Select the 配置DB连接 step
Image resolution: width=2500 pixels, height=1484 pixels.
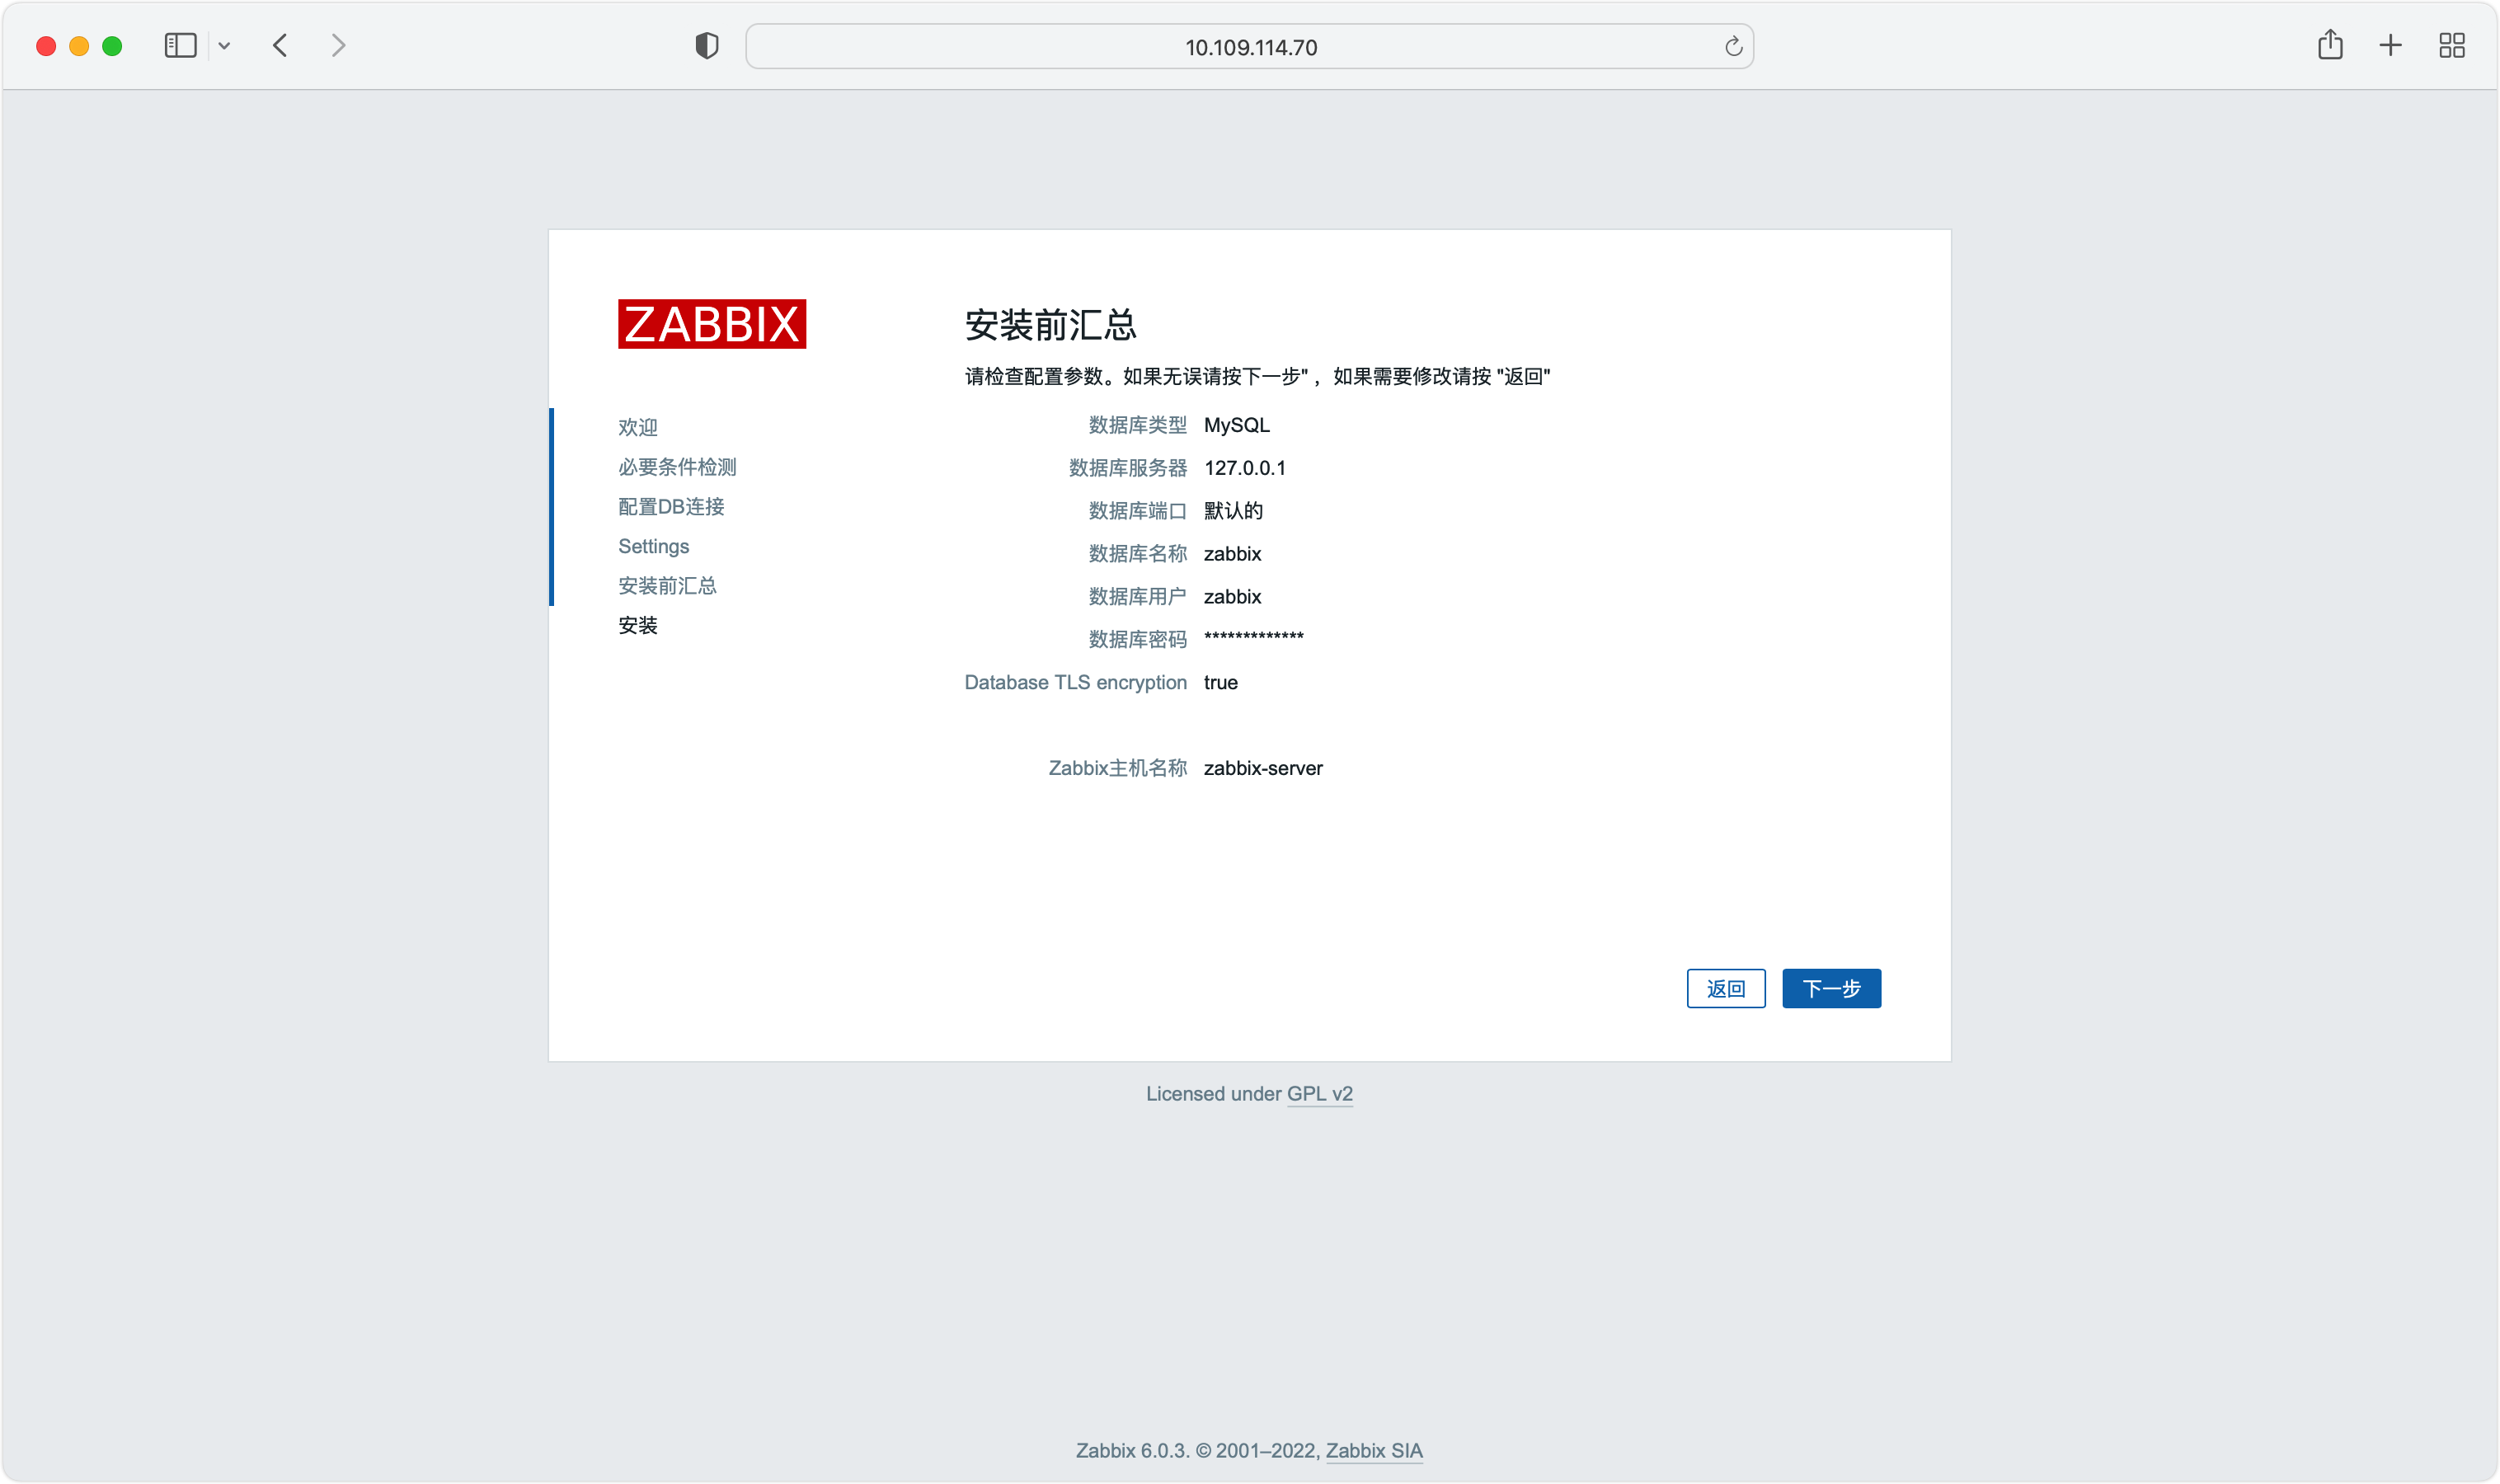tap(671, 507)
